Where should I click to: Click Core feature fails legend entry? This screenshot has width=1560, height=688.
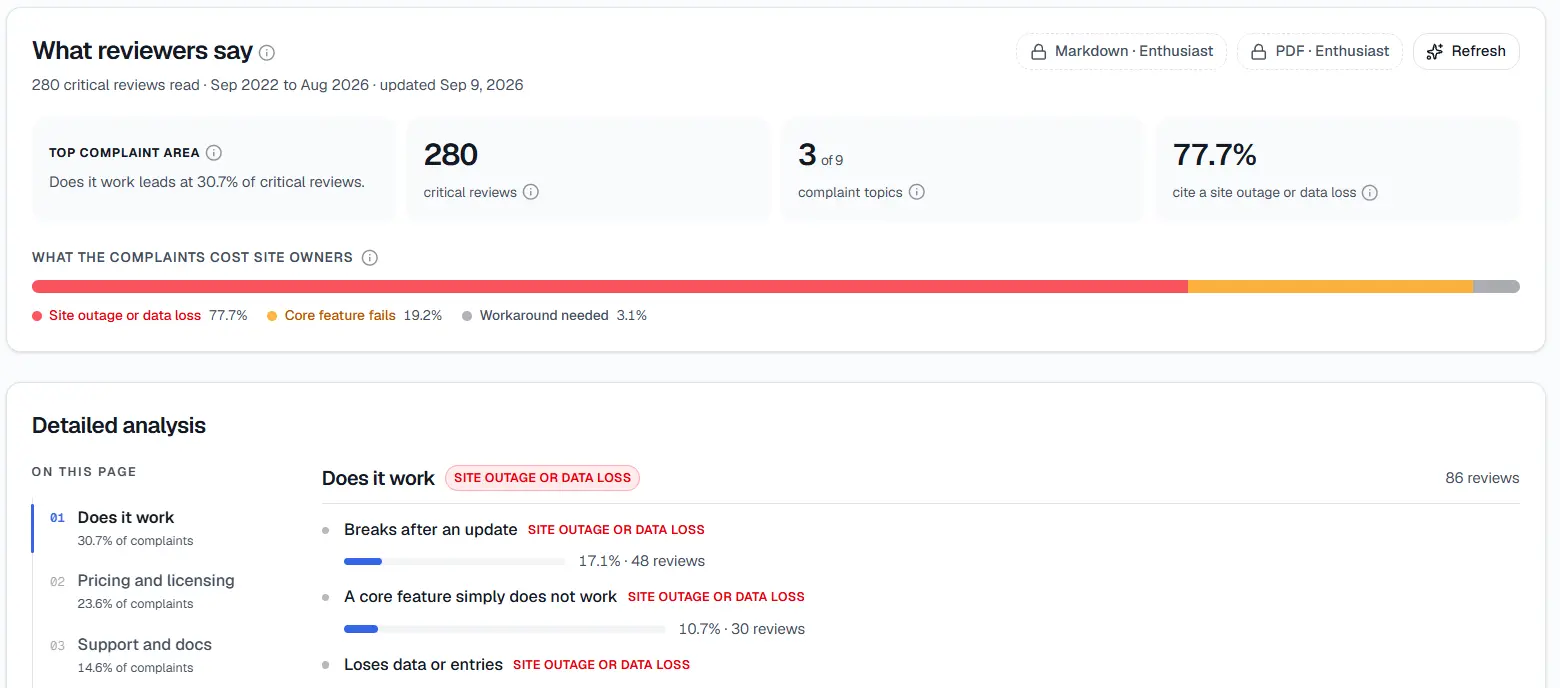(x=354, y=315)
